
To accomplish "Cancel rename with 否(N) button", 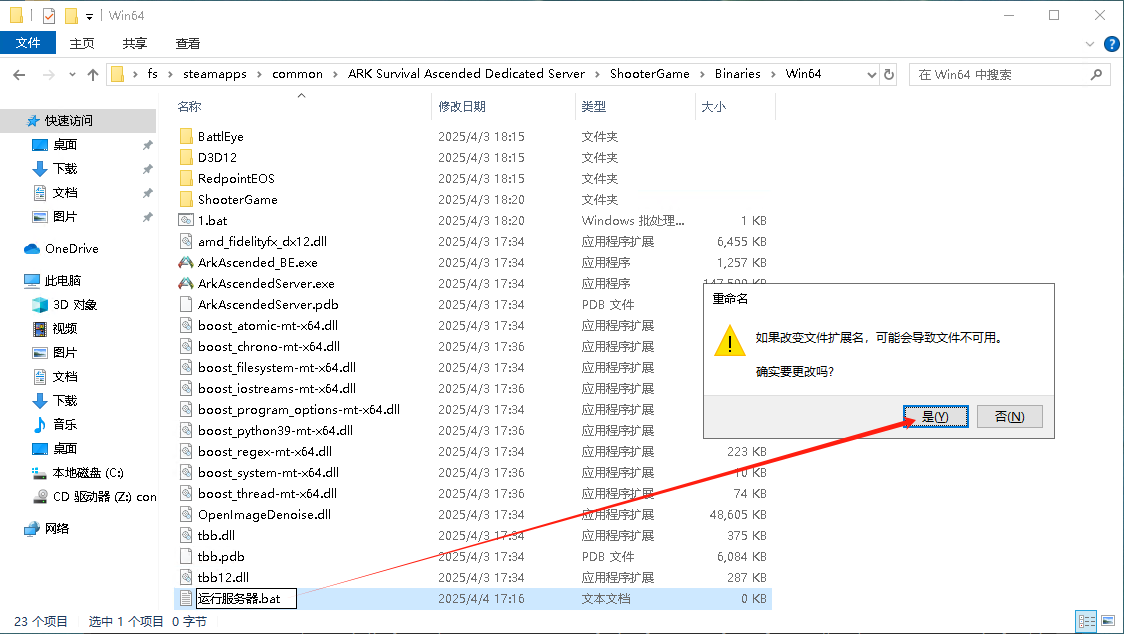I will coord(1009,417).
